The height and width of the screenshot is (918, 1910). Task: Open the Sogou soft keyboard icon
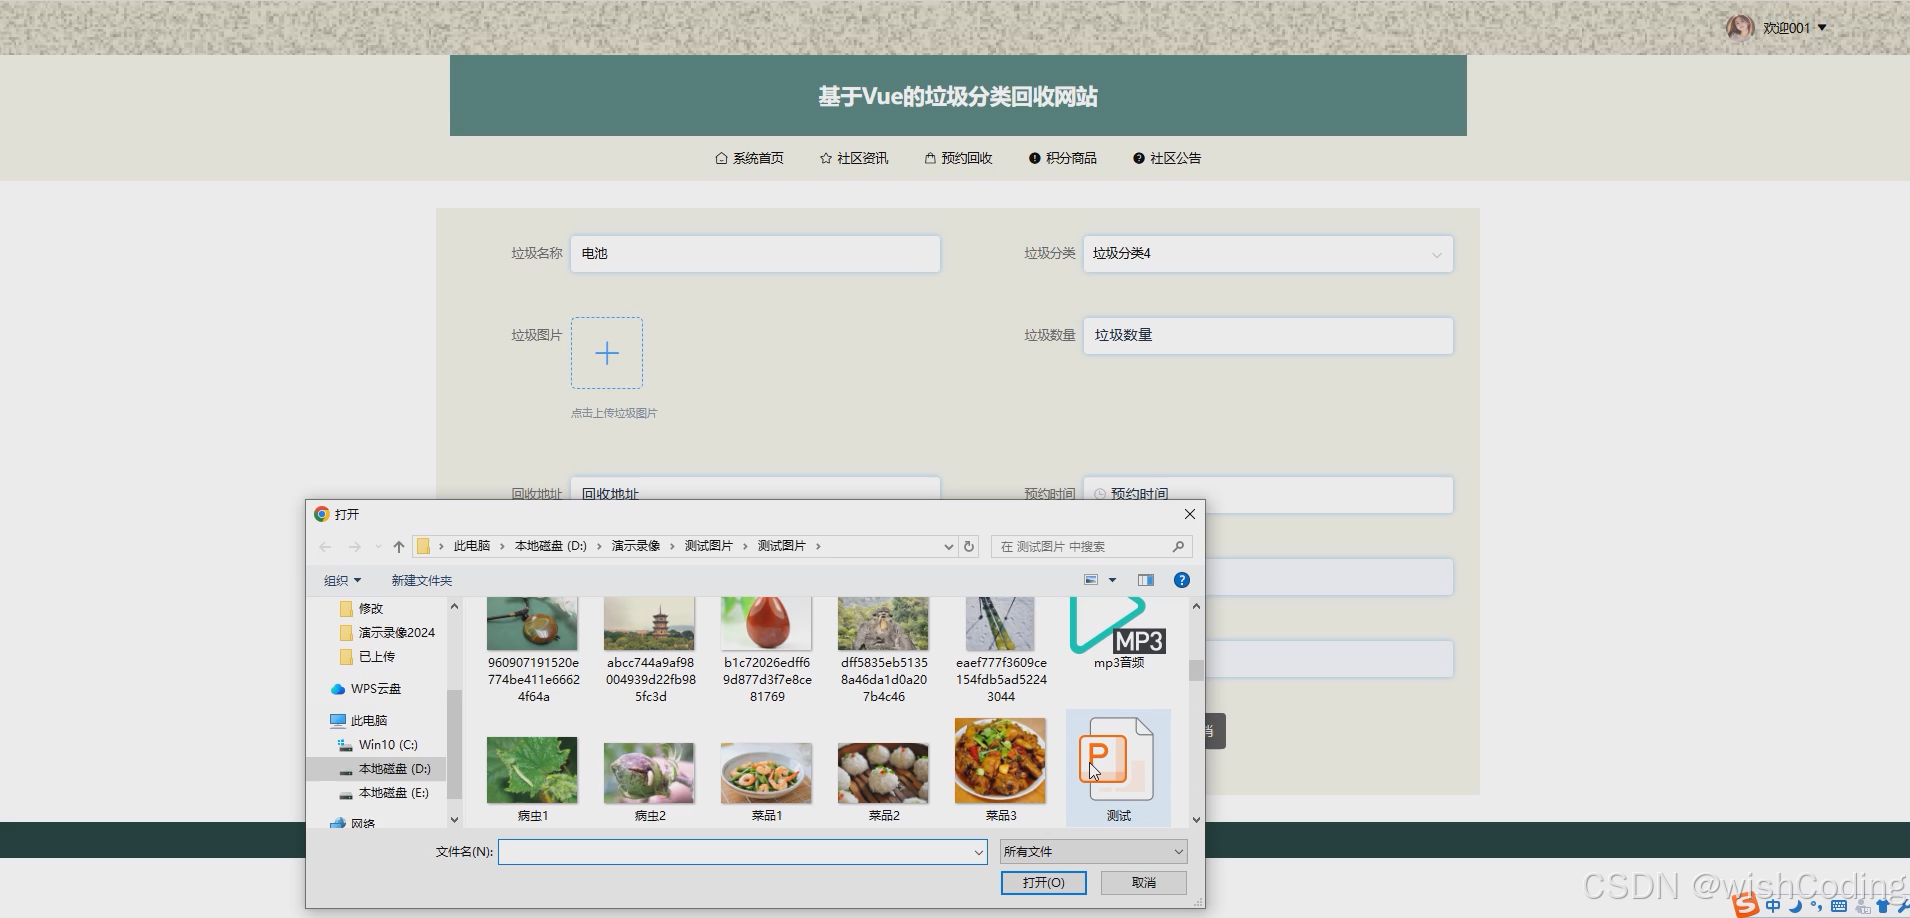(x=1838, y=905)
